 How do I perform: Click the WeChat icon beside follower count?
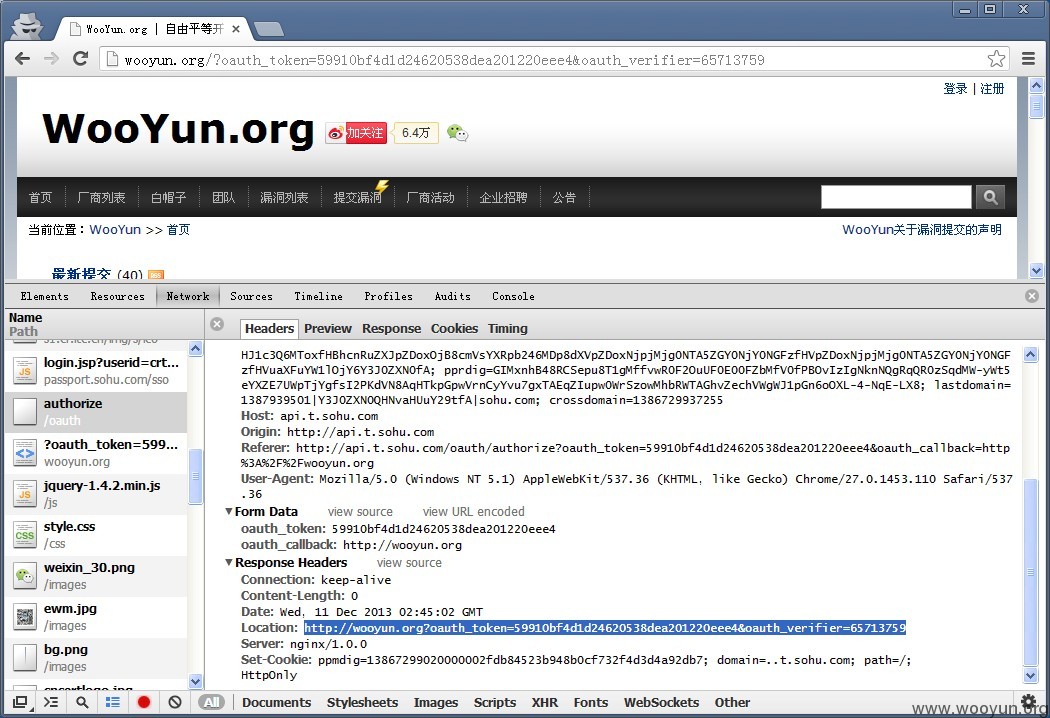point(457,133)
